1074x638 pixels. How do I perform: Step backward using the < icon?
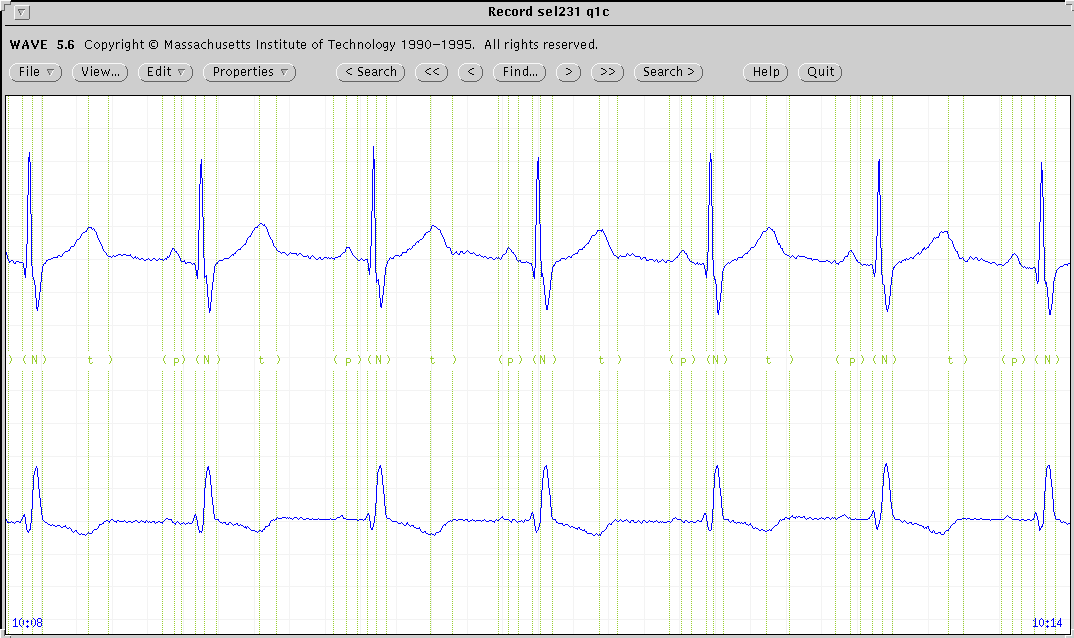470,72
